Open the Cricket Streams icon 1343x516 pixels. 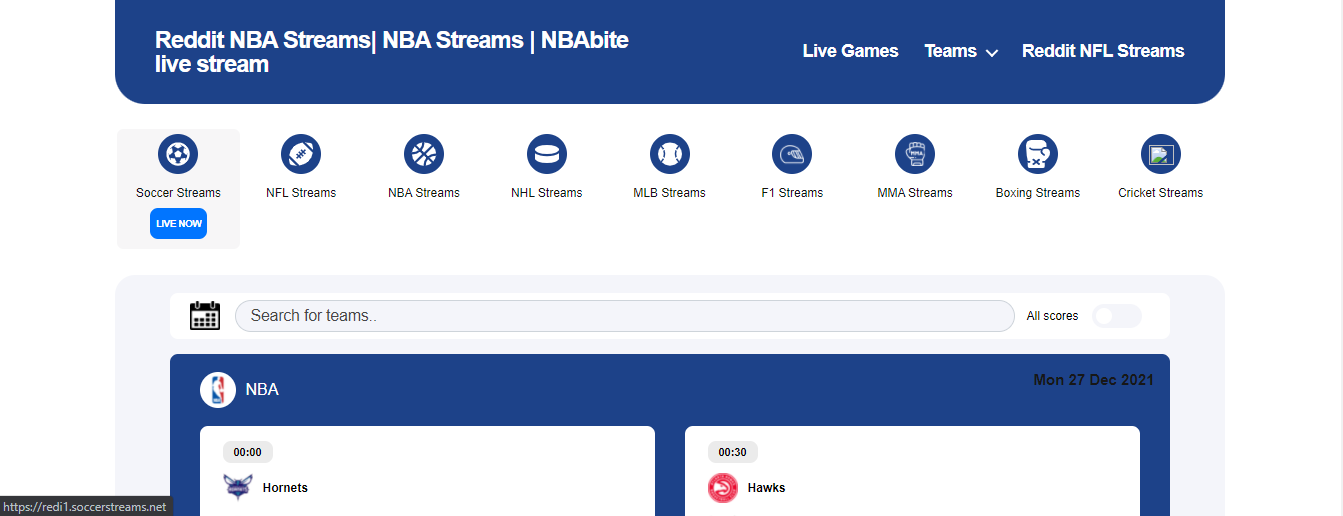[1161, 154]
